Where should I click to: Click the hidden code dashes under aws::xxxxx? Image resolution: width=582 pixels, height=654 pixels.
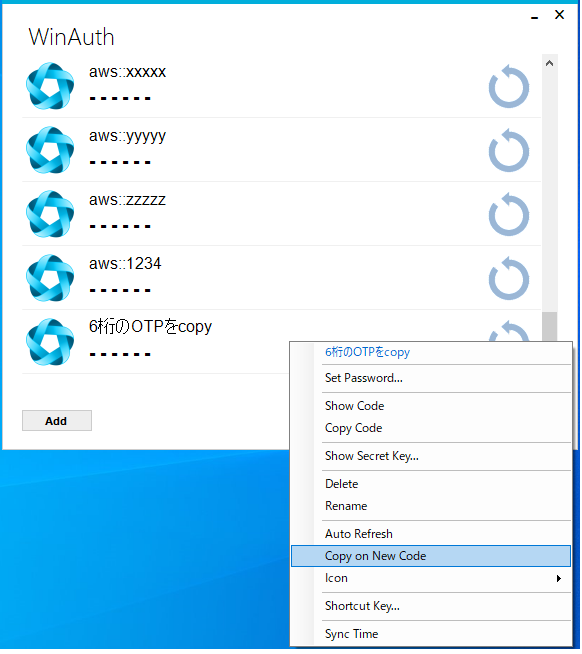[x=120, y=99]
